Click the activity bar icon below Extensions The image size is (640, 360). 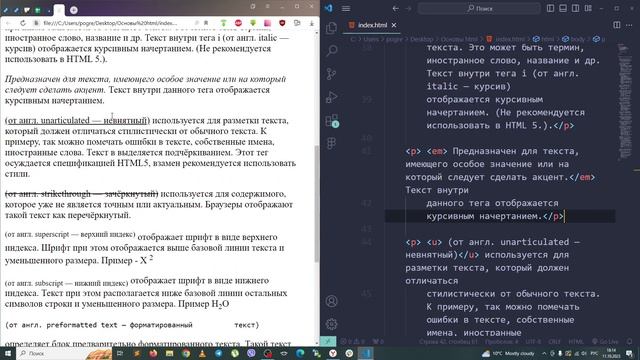click(x=331, y=143)
